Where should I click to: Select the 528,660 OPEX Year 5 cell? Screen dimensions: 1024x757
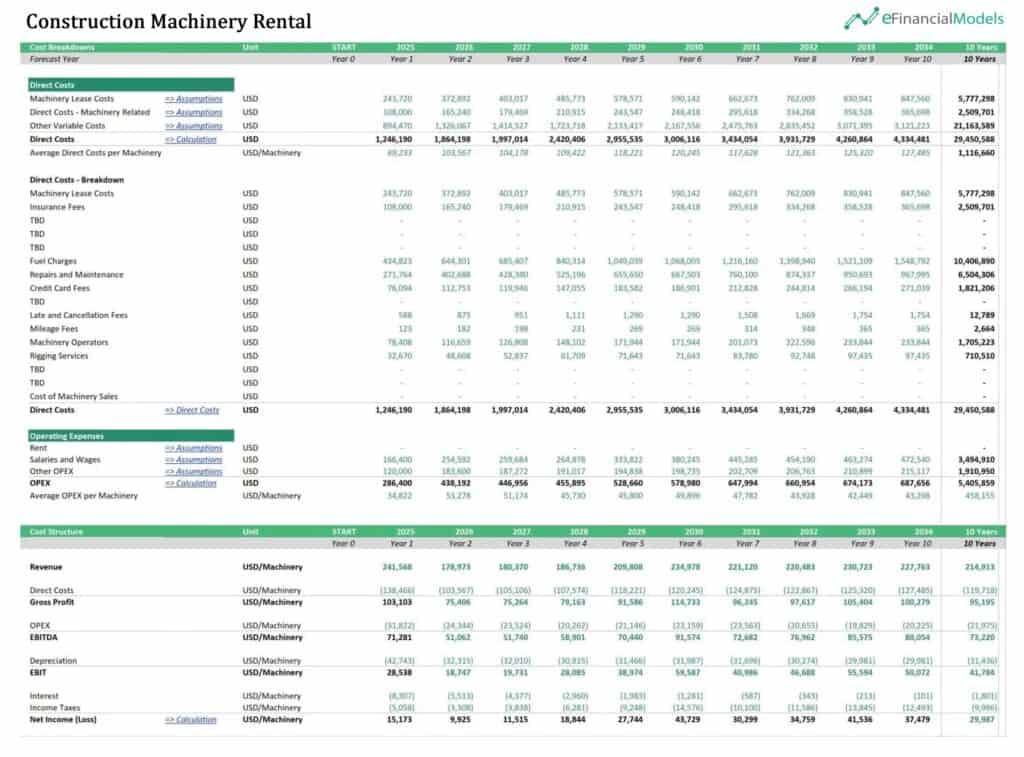[628, 483]
